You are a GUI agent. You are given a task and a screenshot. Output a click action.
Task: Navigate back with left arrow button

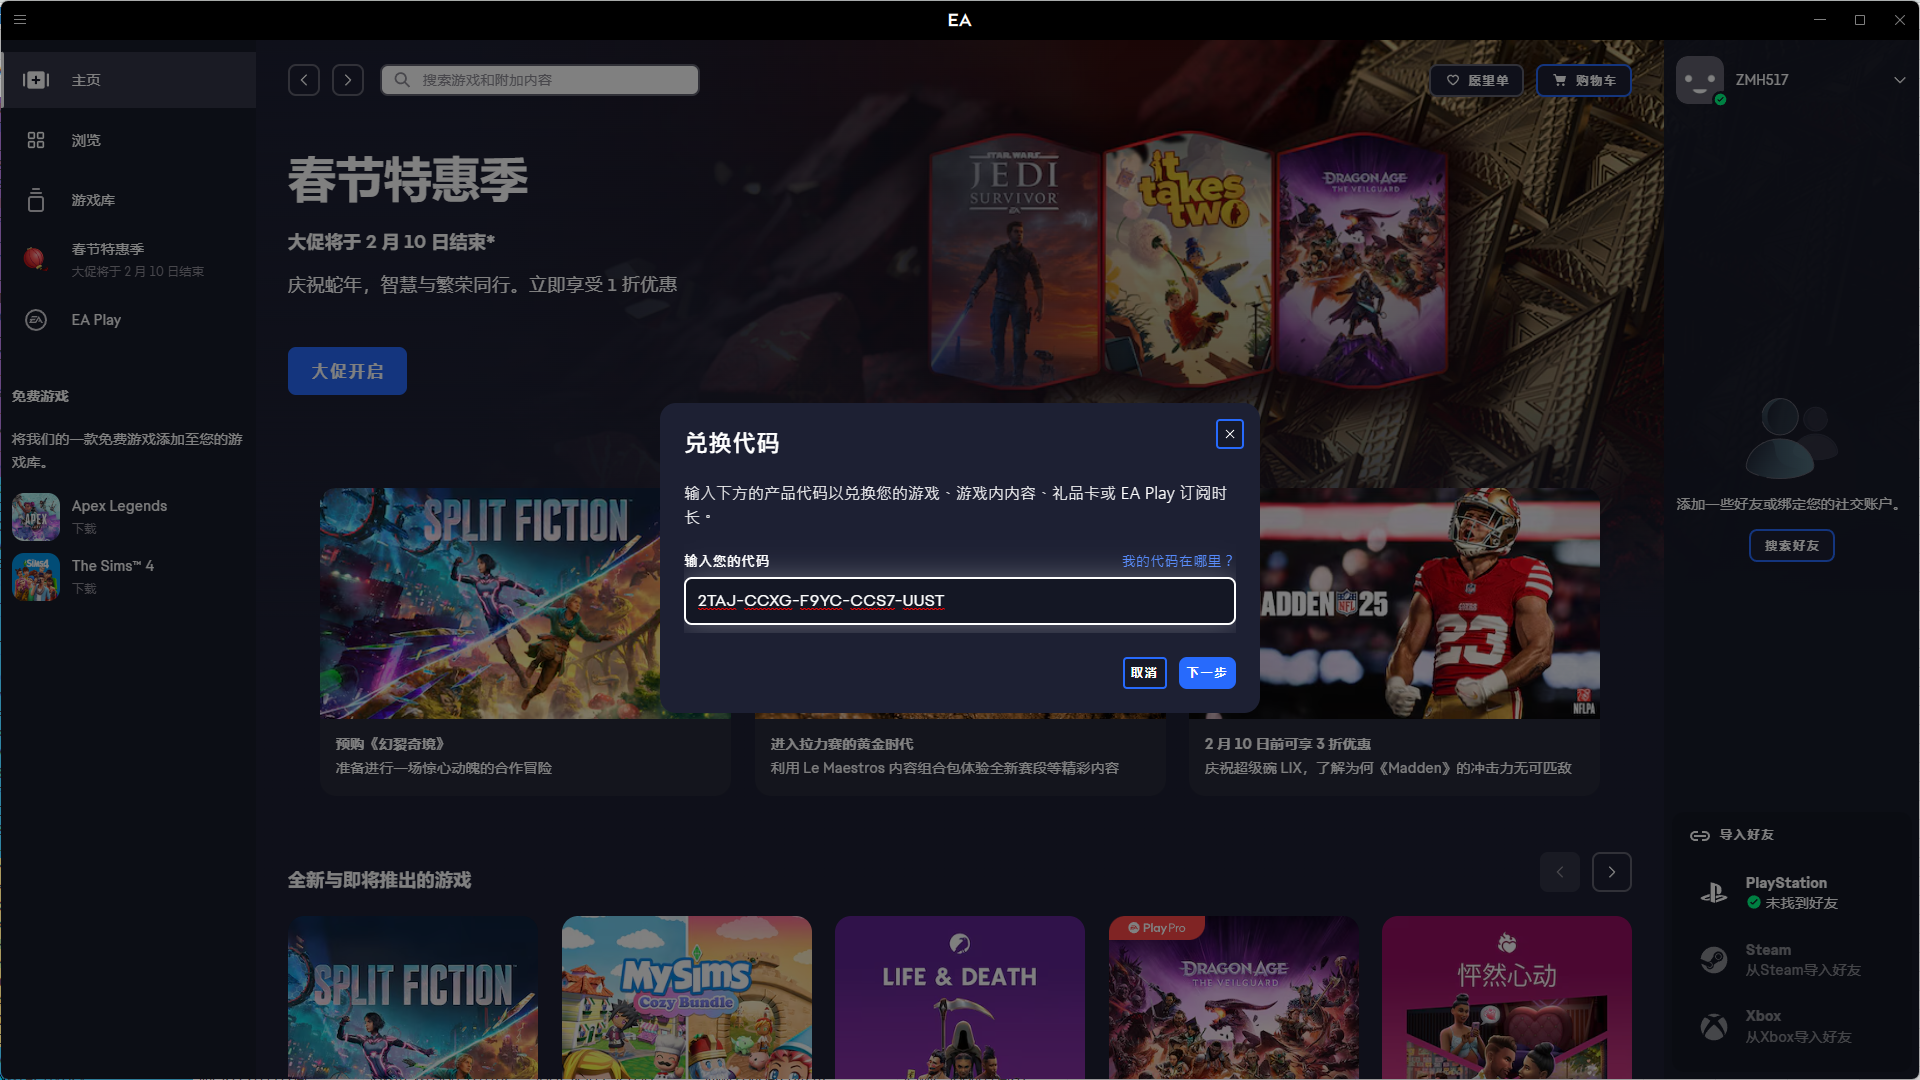(304, 80)
